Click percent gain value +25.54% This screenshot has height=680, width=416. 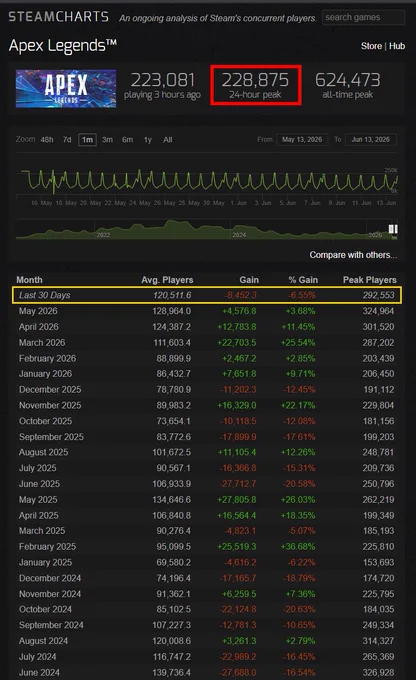pyautogui.click(x=298, y=343)
